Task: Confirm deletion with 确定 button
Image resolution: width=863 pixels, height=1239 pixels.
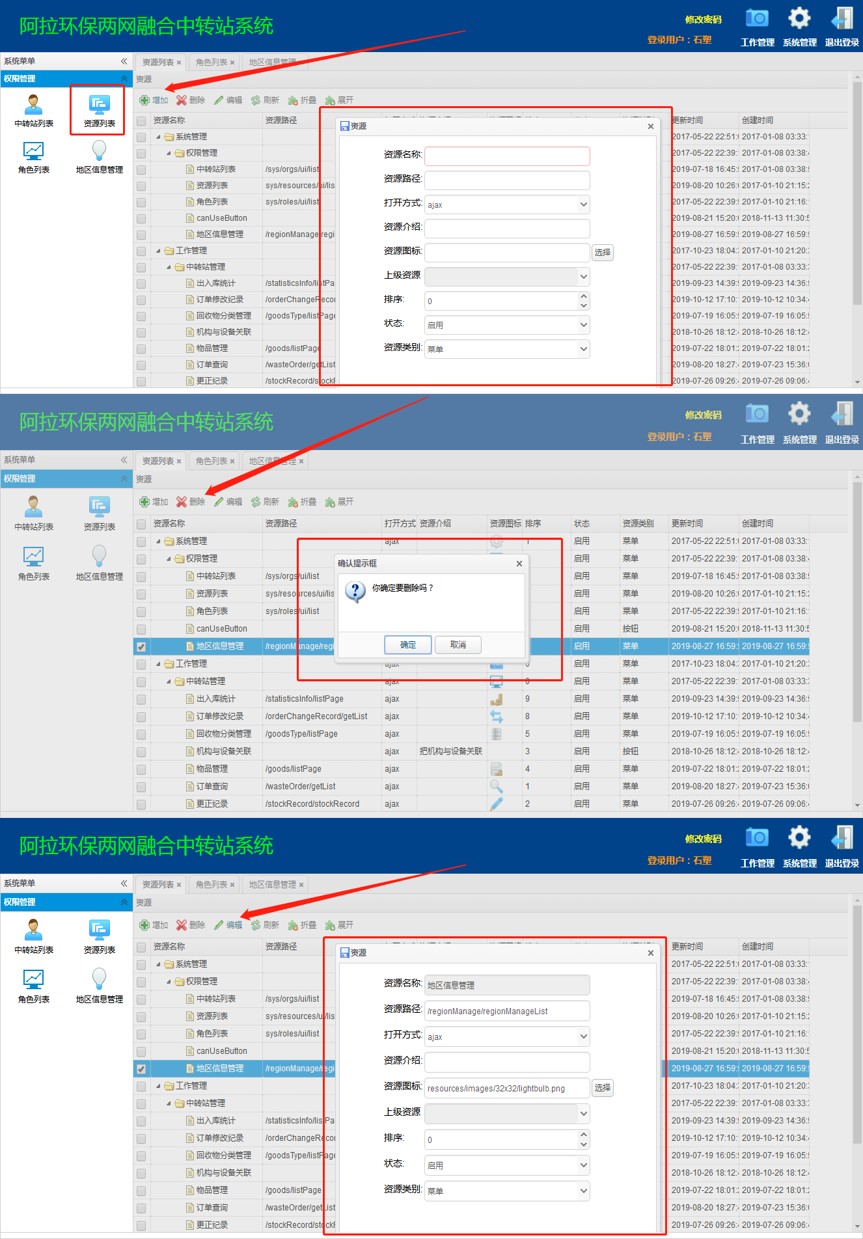Action: tap(408, 645)
